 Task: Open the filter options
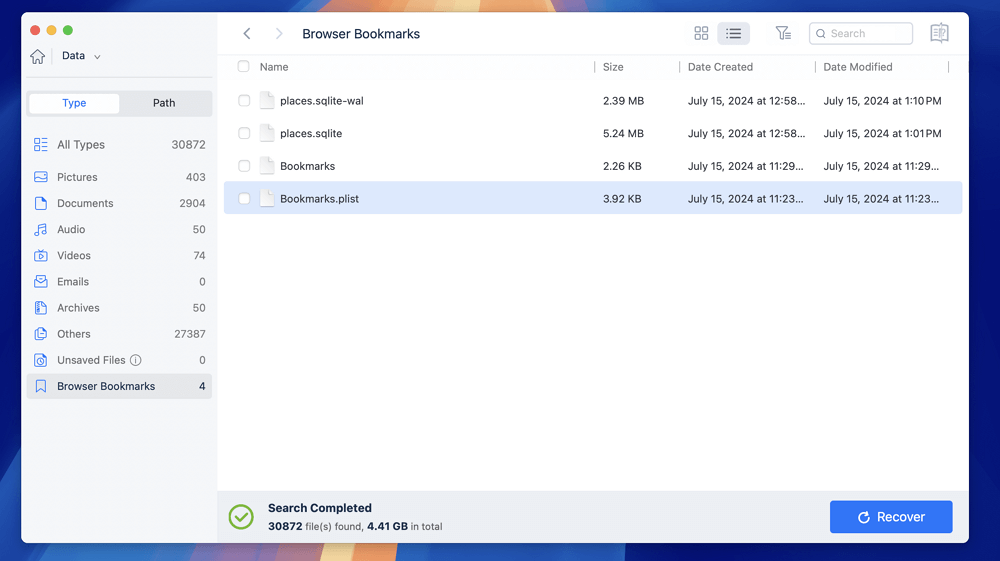point(783,33)
